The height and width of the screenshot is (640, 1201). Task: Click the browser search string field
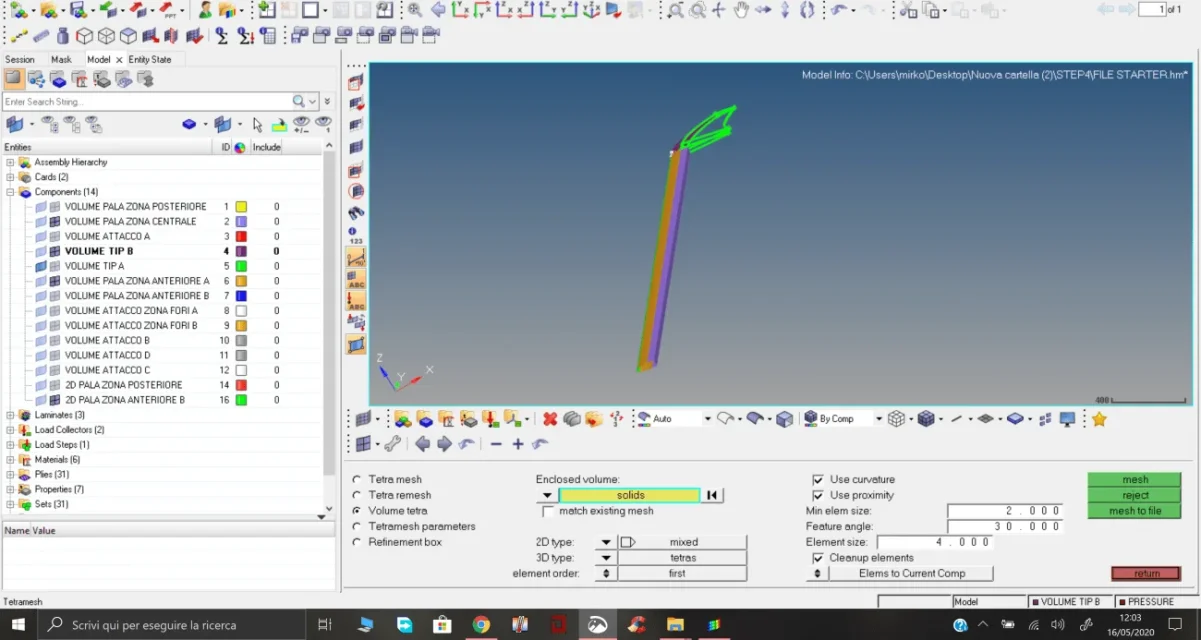point(146,102)
